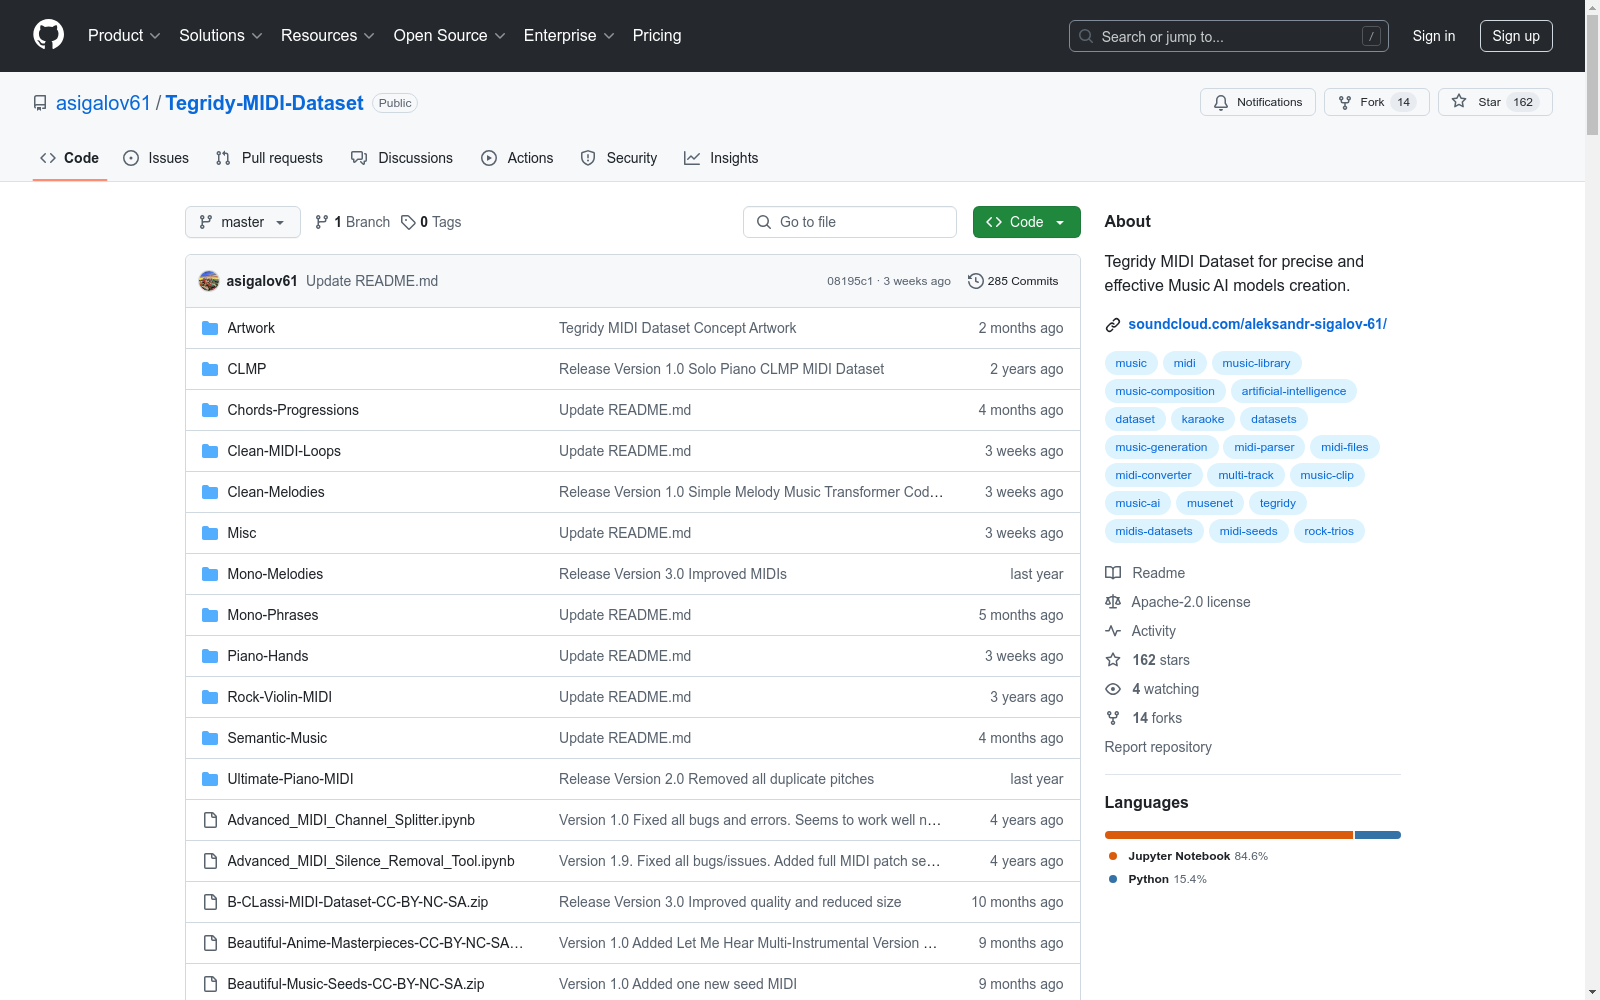Open the master branch selector
The height and width of the screenshot is (1000, 1600).
(243, 222)
